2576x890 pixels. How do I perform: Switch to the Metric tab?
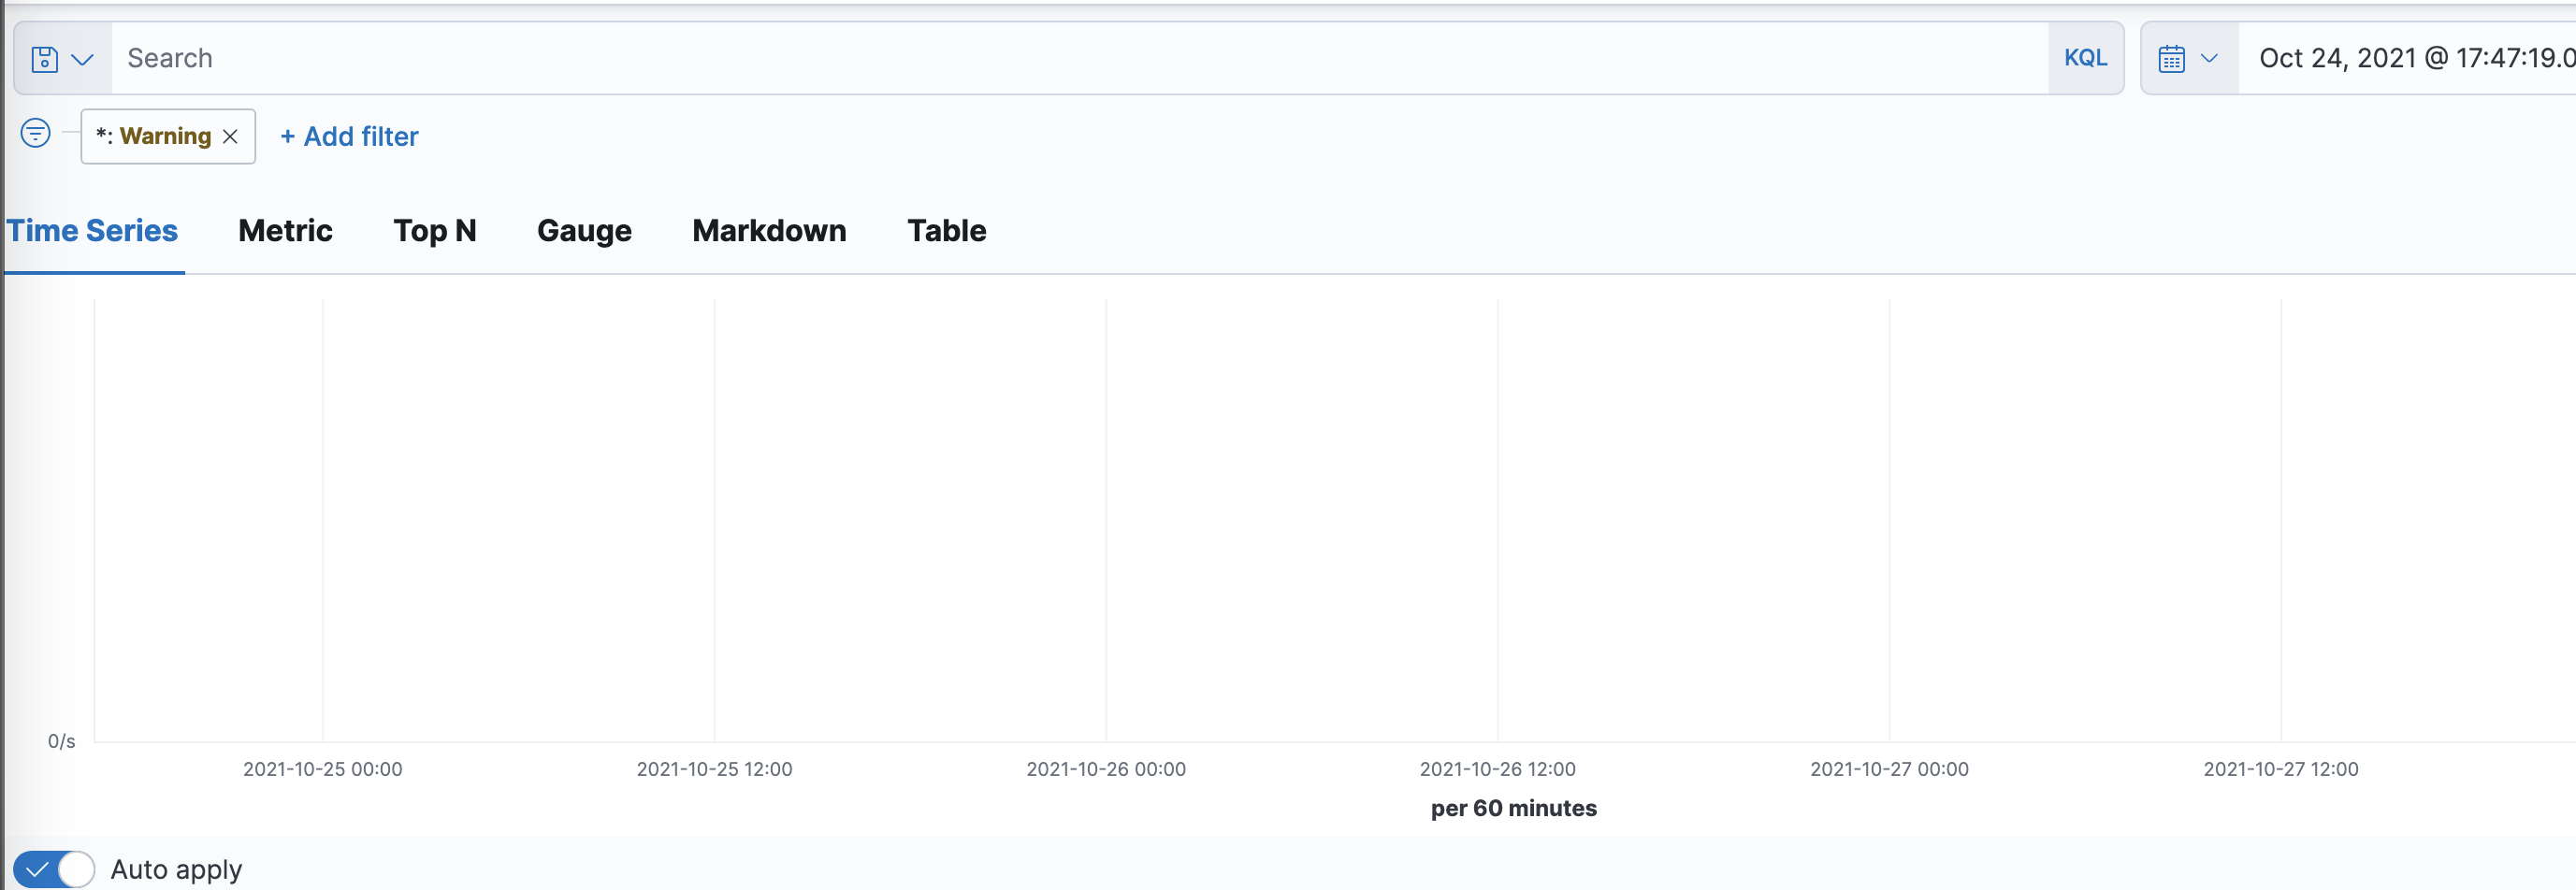click(x=285, y=231)
